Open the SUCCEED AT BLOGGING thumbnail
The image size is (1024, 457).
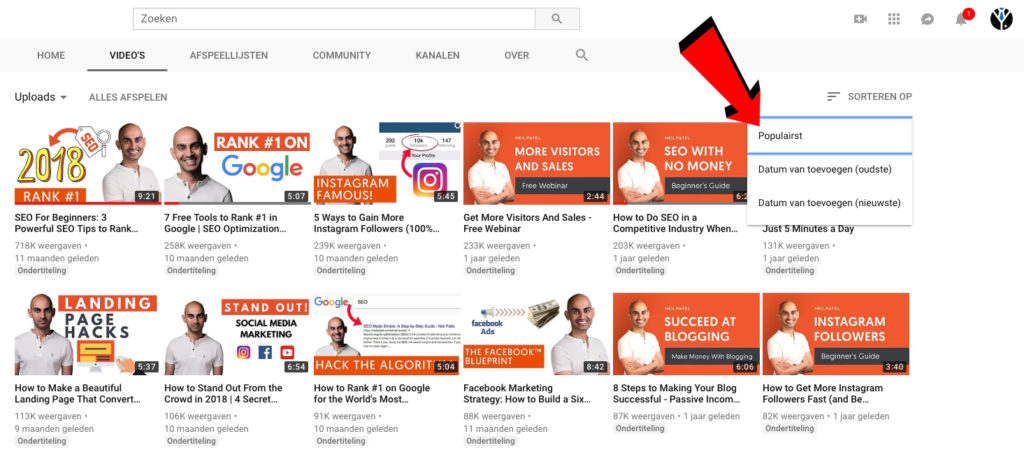click(x=686, y=334)
